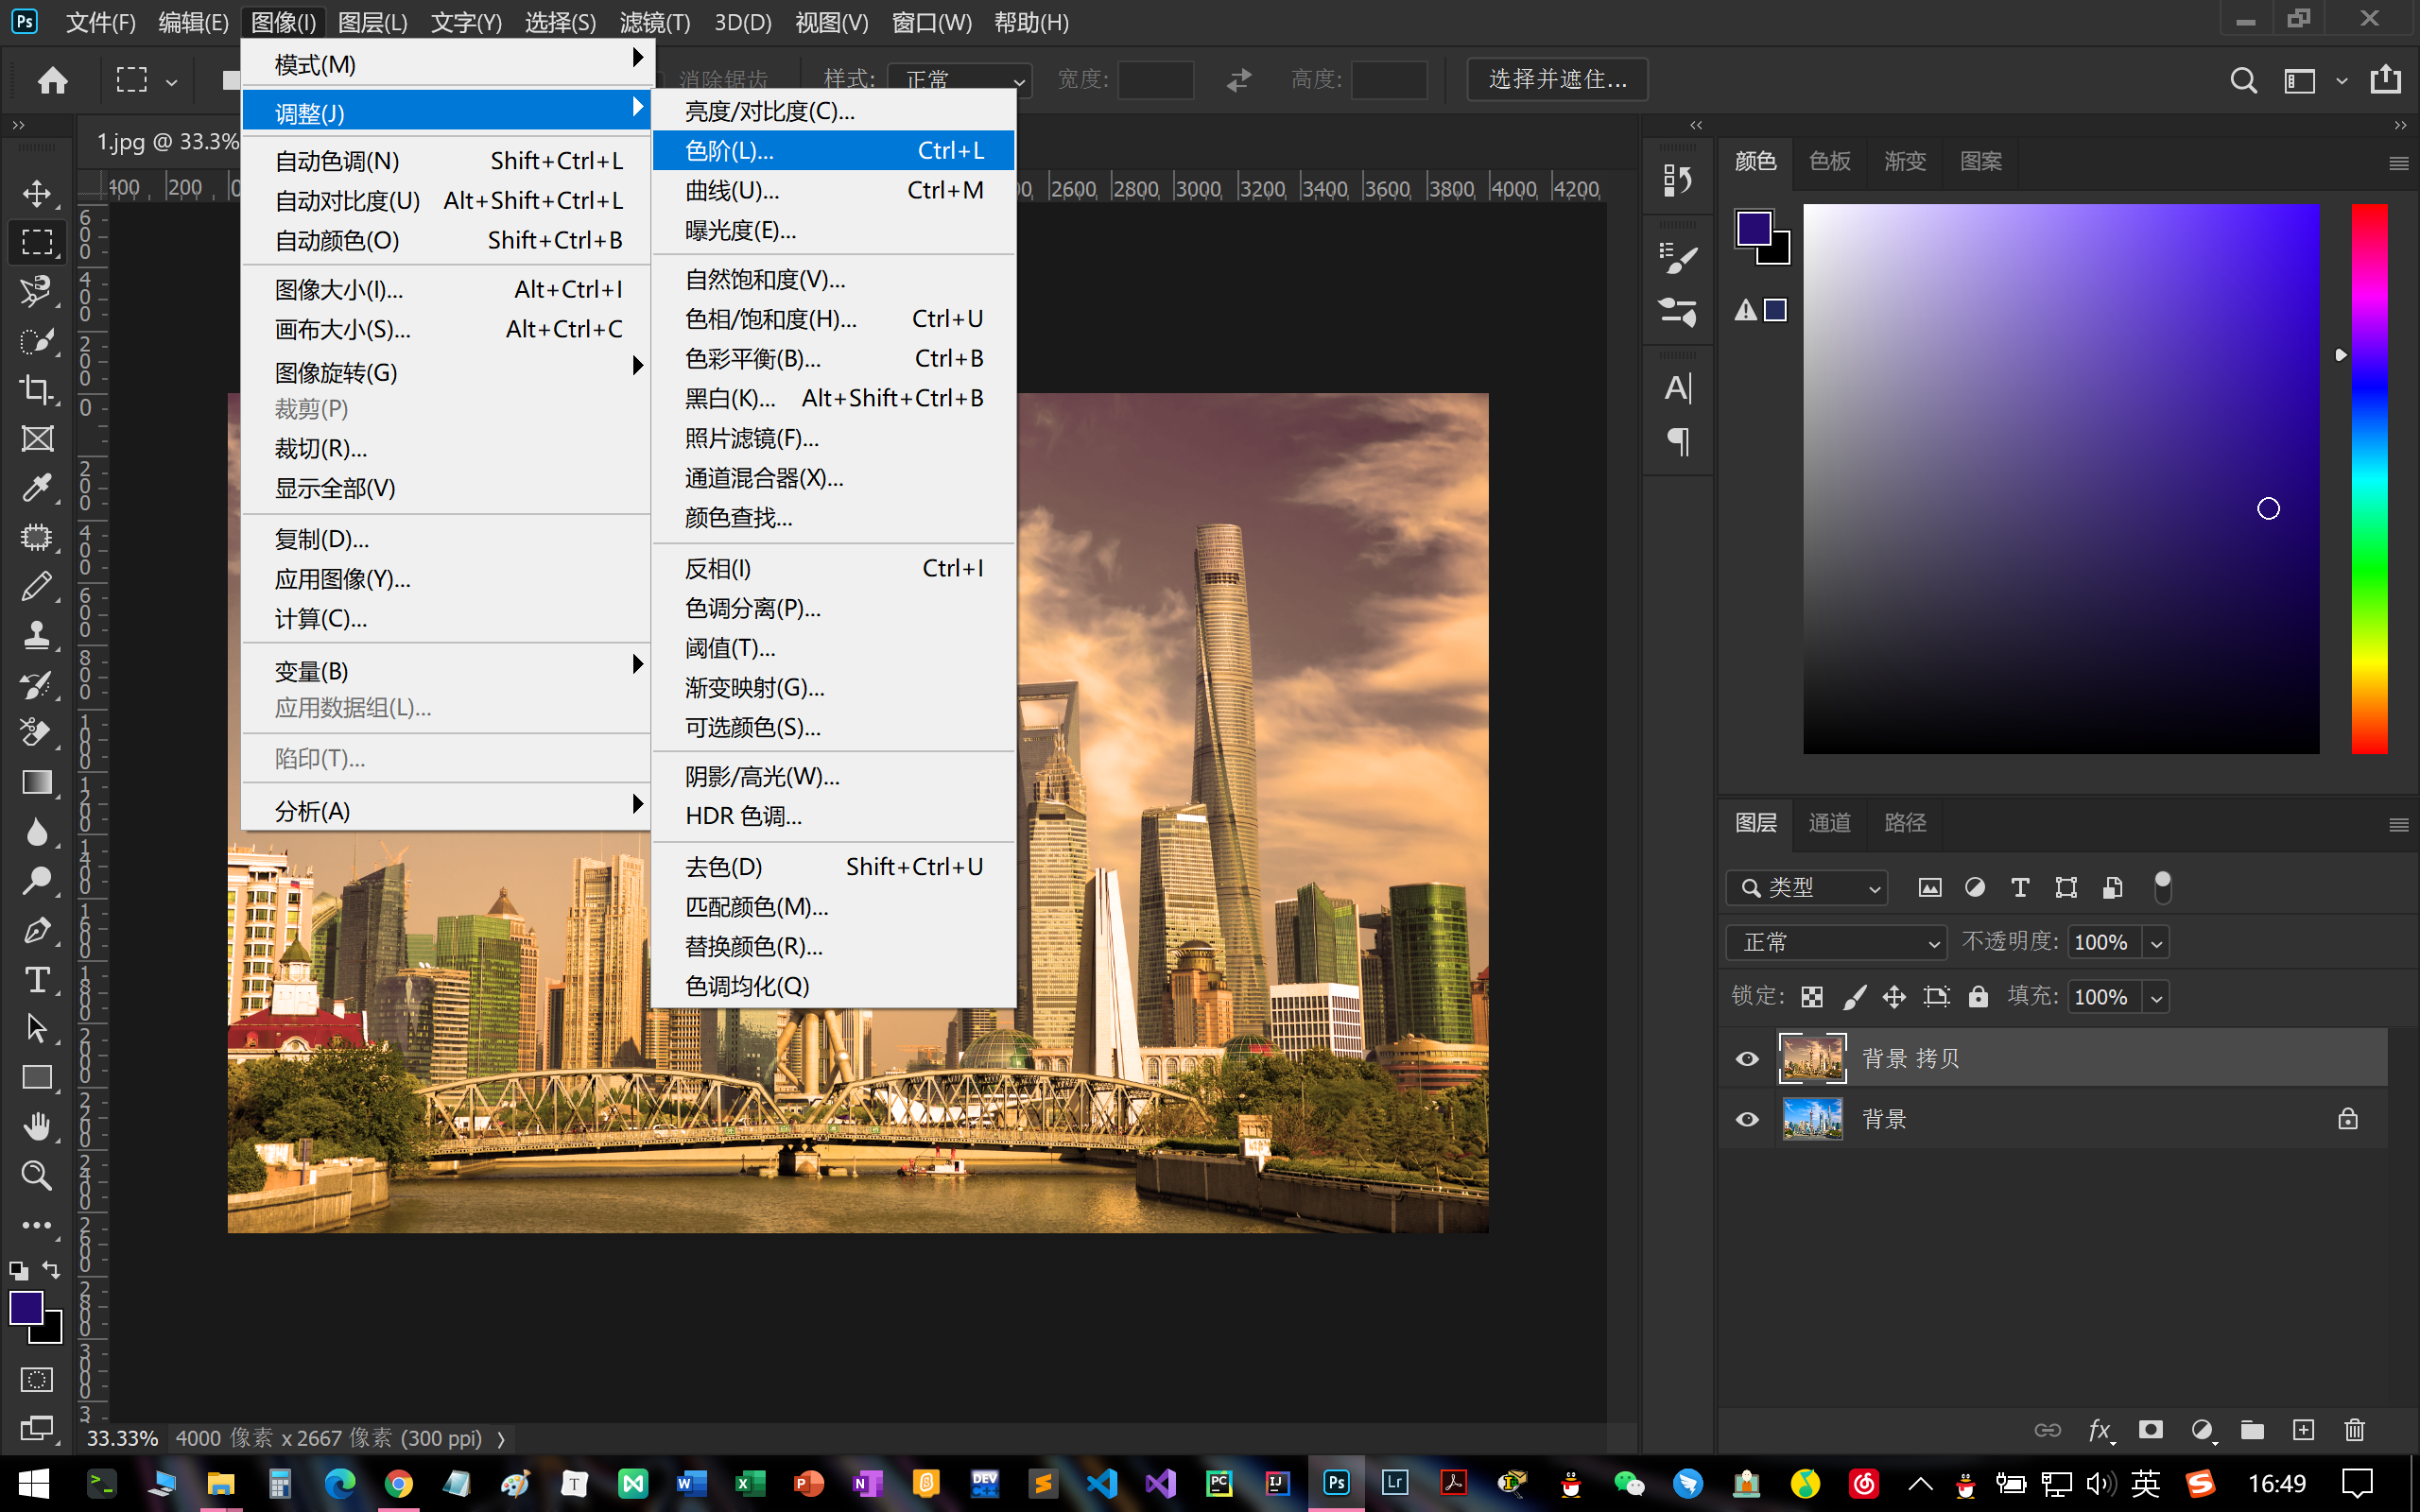
Task: Select the History Brush tool
Action: [37, 684]
